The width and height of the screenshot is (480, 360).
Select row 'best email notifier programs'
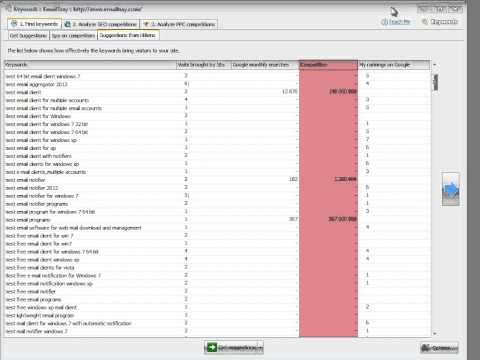[217, 204]
